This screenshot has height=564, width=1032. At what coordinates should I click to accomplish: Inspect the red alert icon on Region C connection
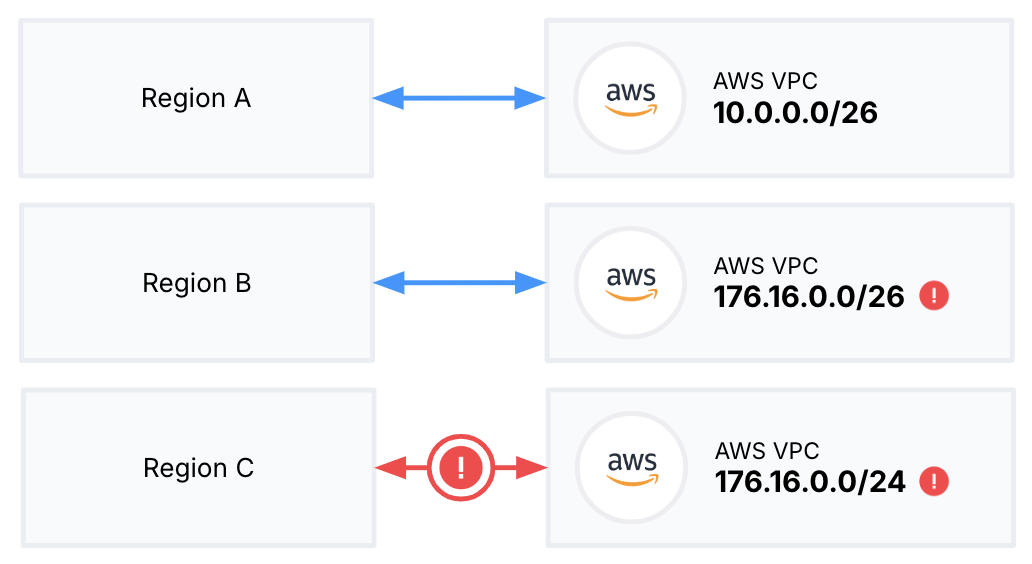461,466
